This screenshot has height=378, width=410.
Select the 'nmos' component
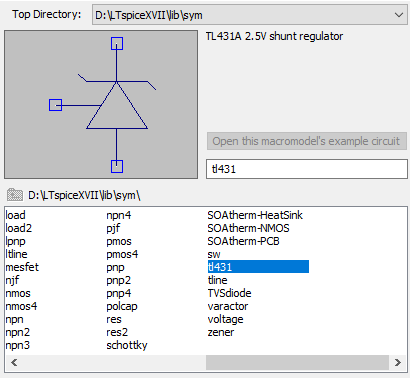click(18, 293)
